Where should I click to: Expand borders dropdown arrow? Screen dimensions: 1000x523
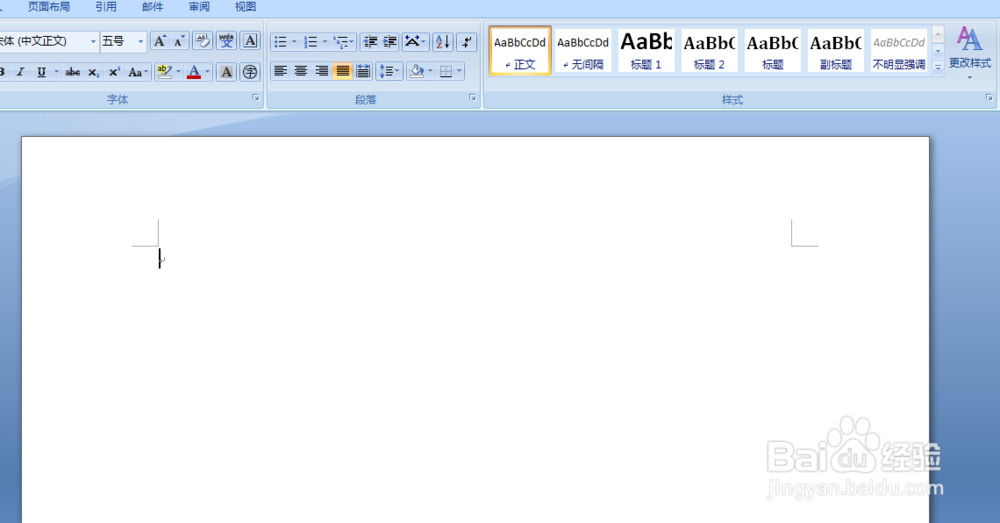tap(459, 71)
